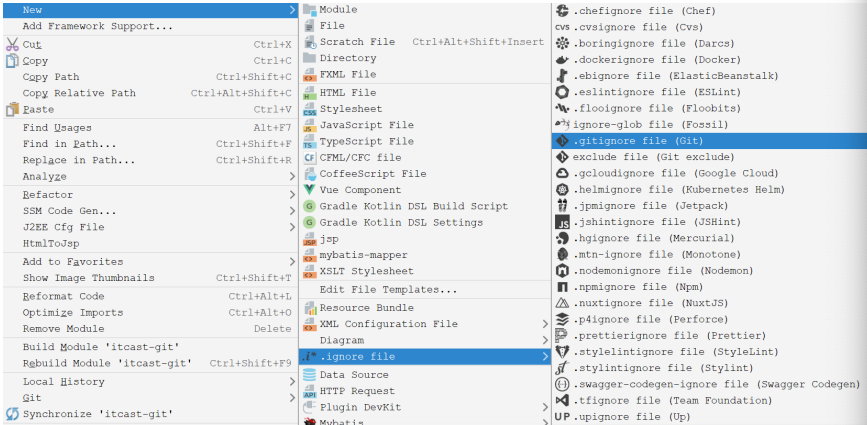Select mybatis-mapper template
The height and width of the screenshot is (425, 867).
(425, 255)
